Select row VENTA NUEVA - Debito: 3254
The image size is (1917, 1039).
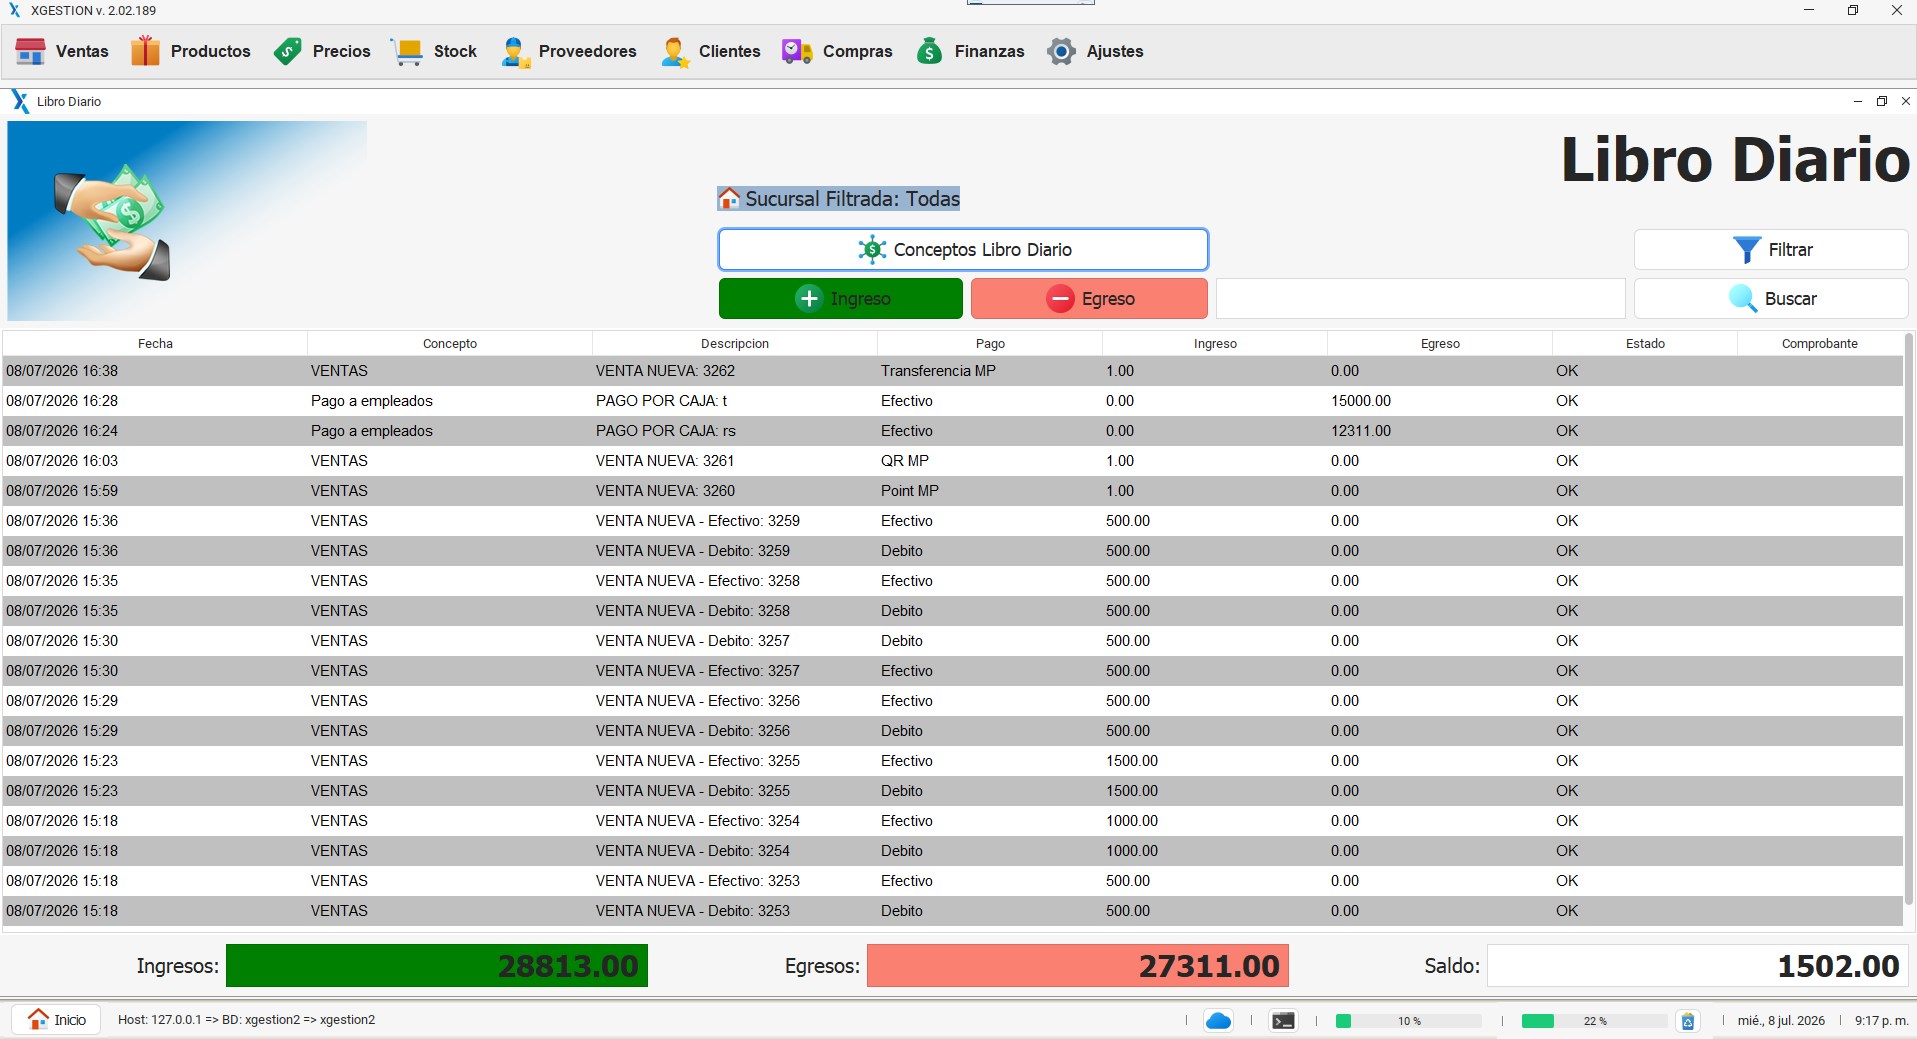(952, 851)
